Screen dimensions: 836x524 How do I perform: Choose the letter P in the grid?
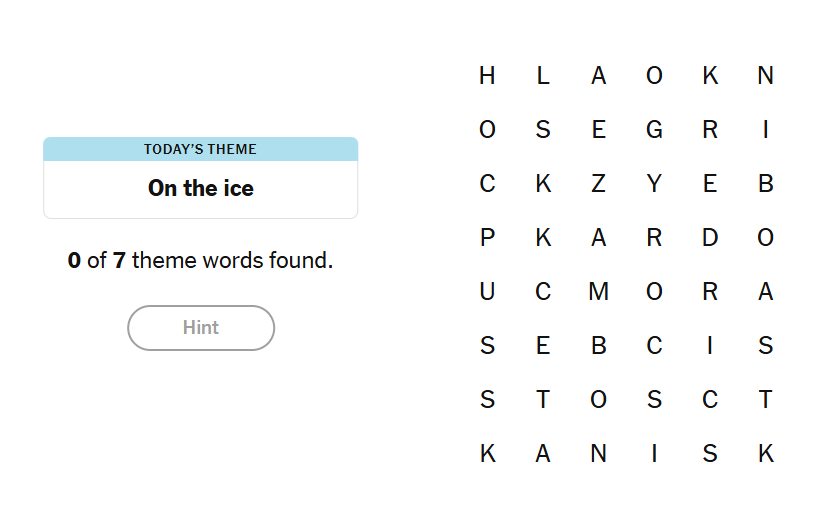click(x=487, y=238)
